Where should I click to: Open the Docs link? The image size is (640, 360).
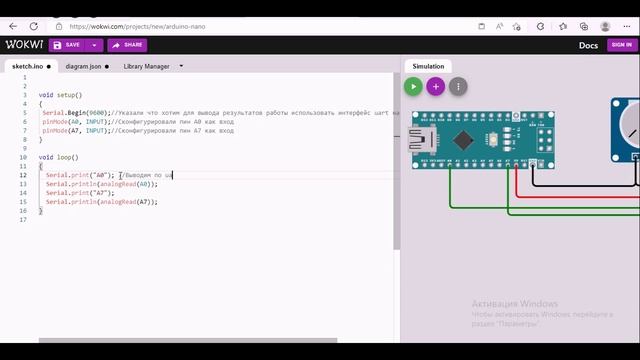click(588, 45)
